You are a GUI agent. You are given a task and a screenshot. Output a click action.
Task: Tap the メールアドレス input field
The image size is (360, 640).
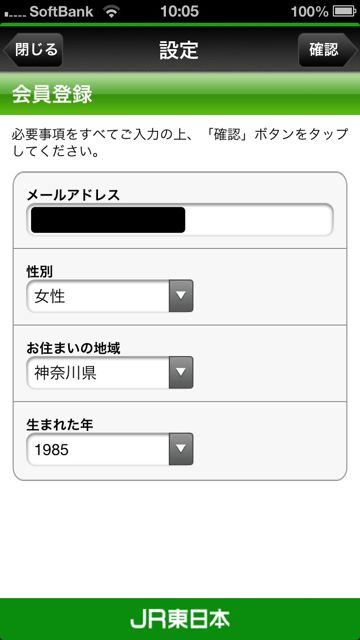point(180,220)
